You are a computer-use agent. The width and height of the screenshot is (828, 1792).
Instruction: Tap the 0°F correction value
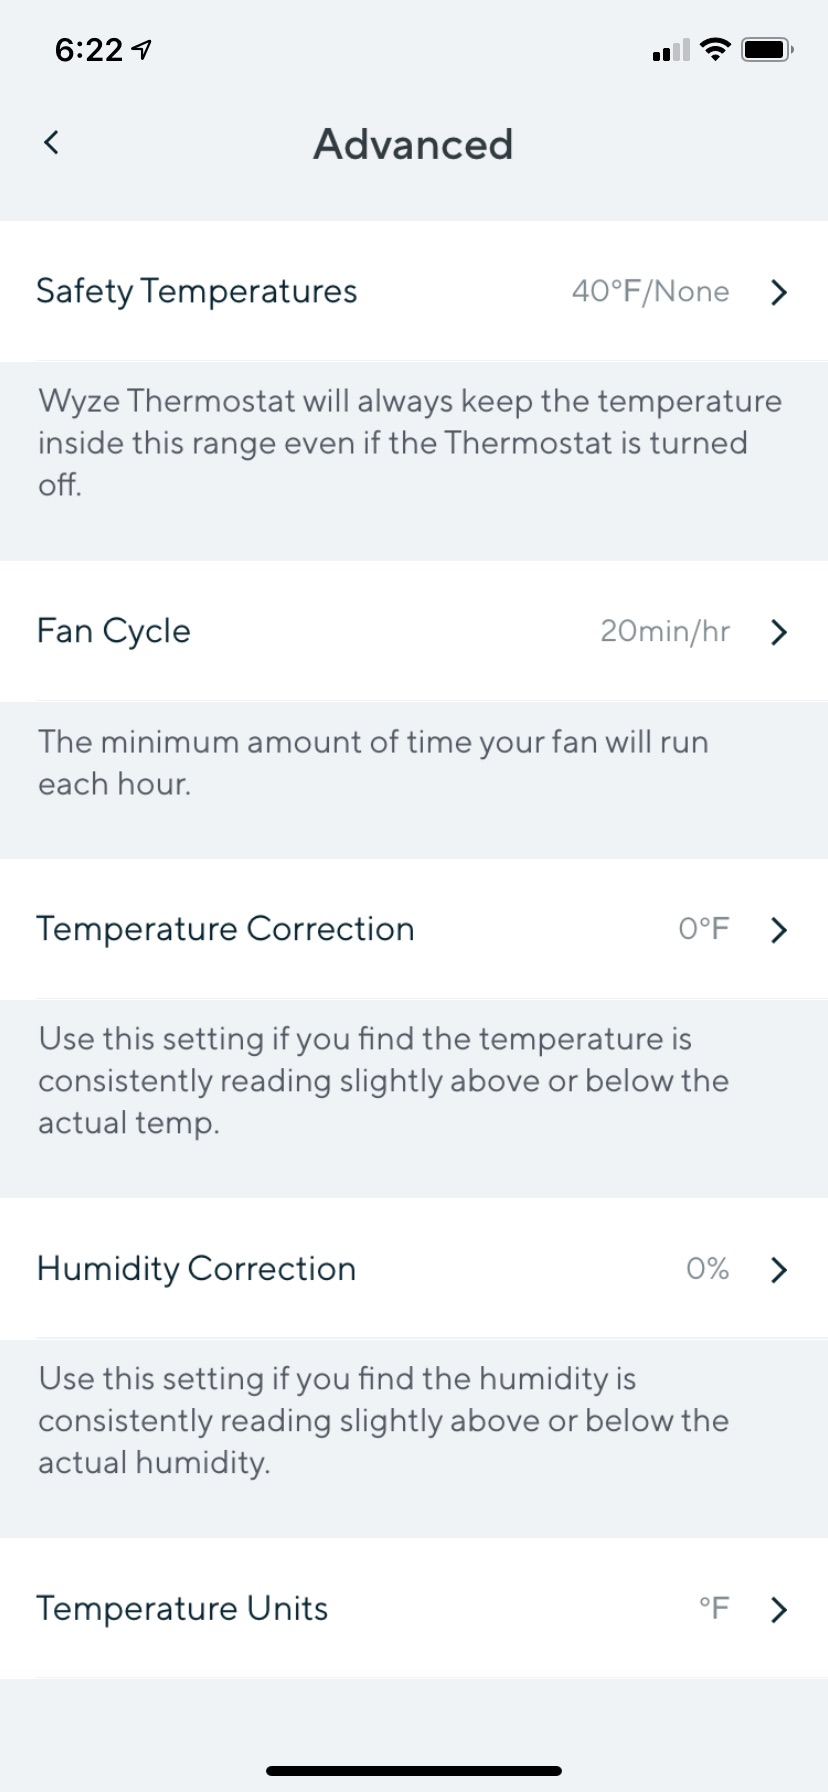click(704, 930)
